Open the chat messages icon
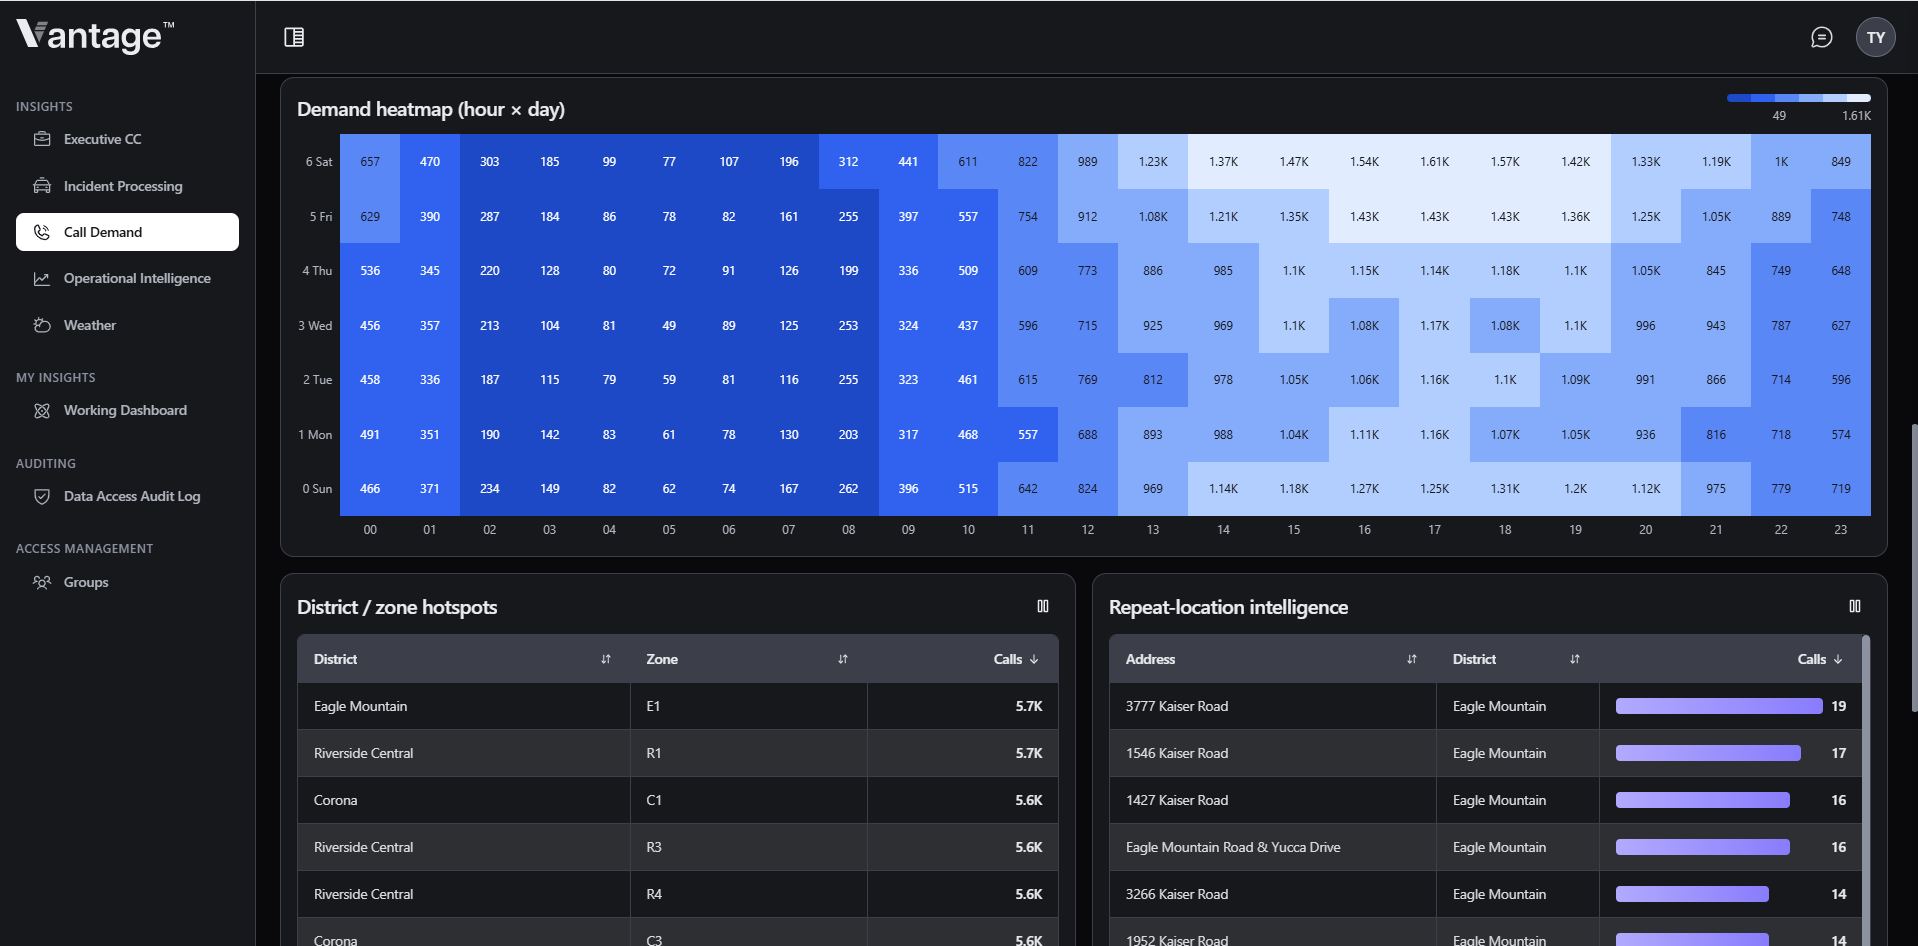The height and width of the screenshot is (946, 1918). coord(1822,37)
